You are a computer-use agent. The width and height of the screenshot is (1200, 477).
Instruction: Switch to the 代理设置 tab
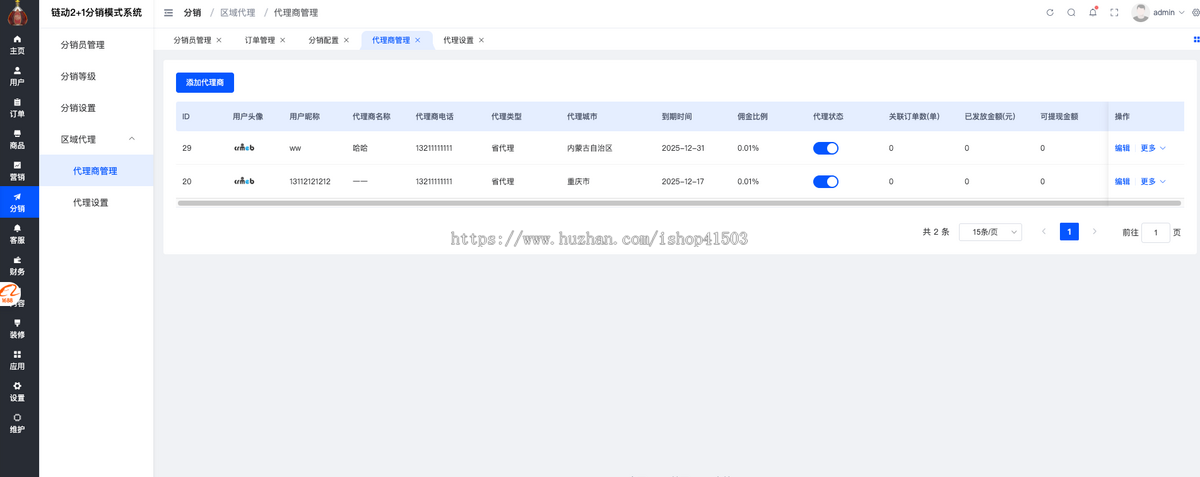click(459, 40)
